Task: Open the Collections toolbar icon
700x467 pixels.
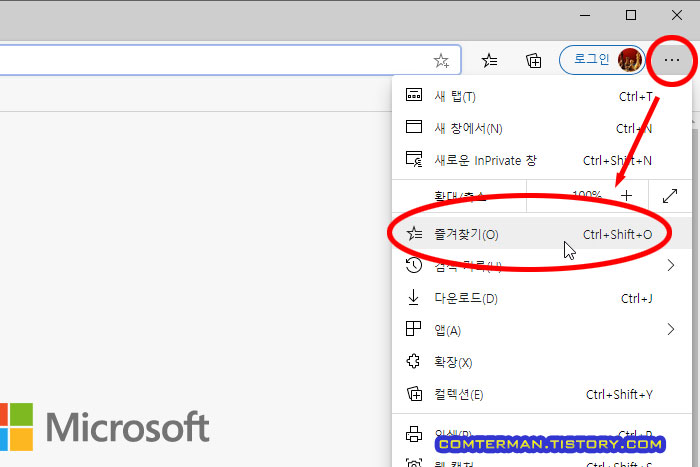Action: pyautogui.click(x=533, y=60)
